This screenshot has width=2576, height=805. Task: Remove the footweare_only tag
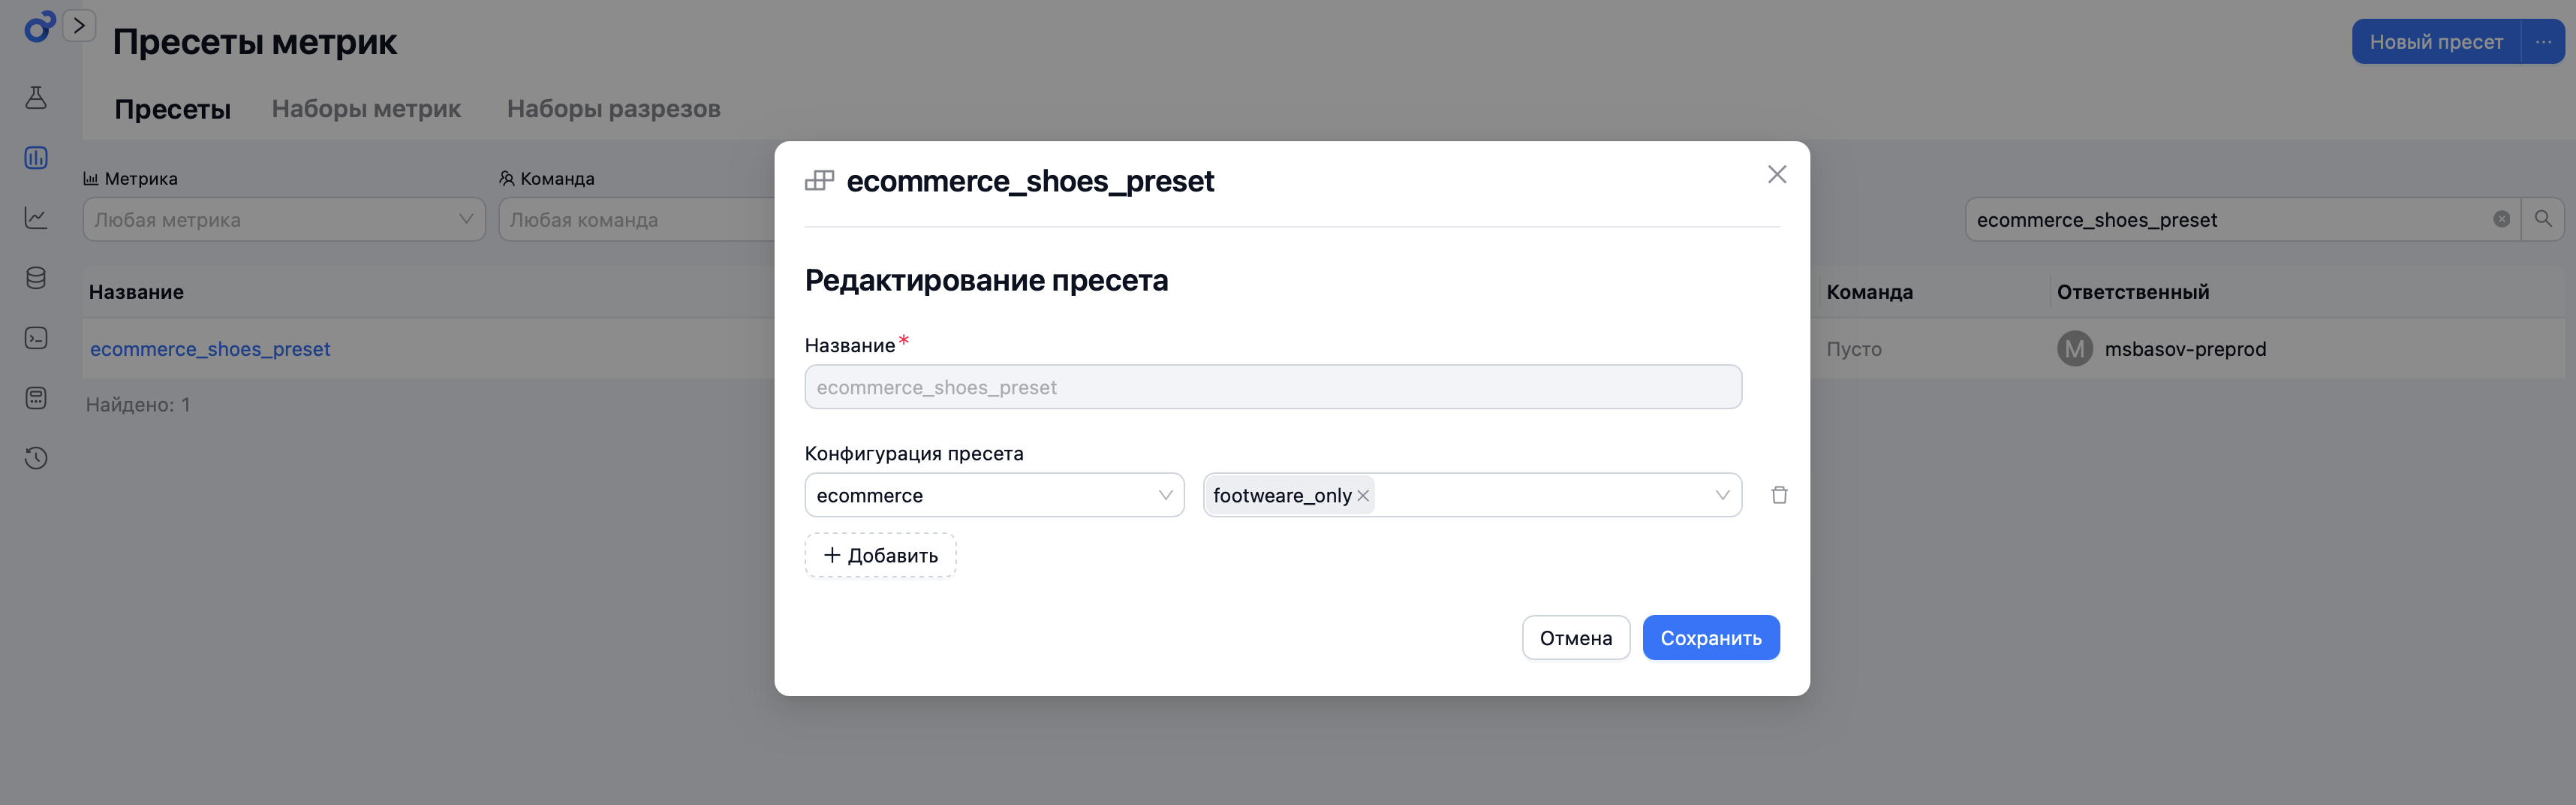[x=1363, y=496]
